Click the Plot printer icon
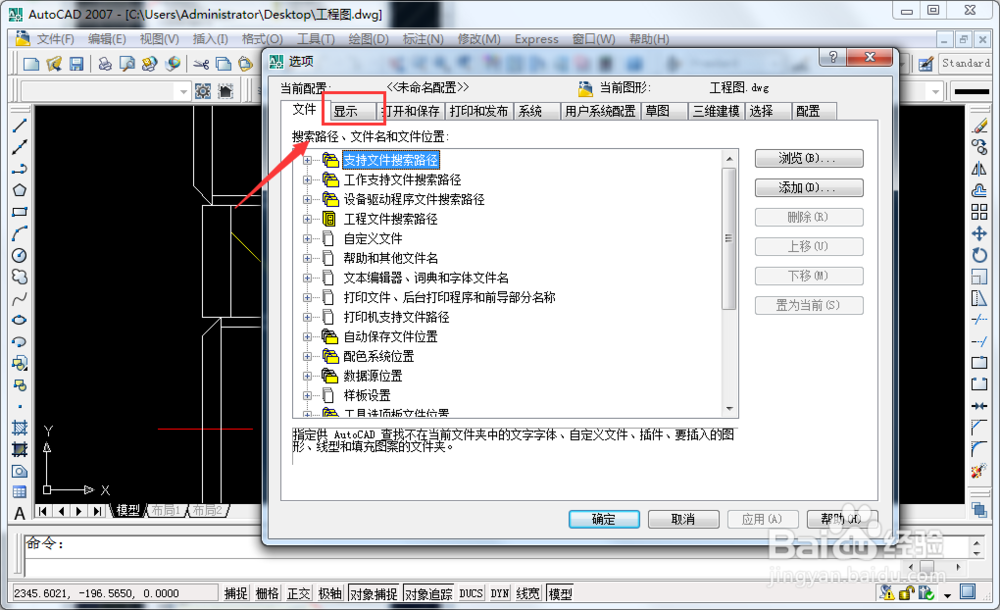 point(105,64)
